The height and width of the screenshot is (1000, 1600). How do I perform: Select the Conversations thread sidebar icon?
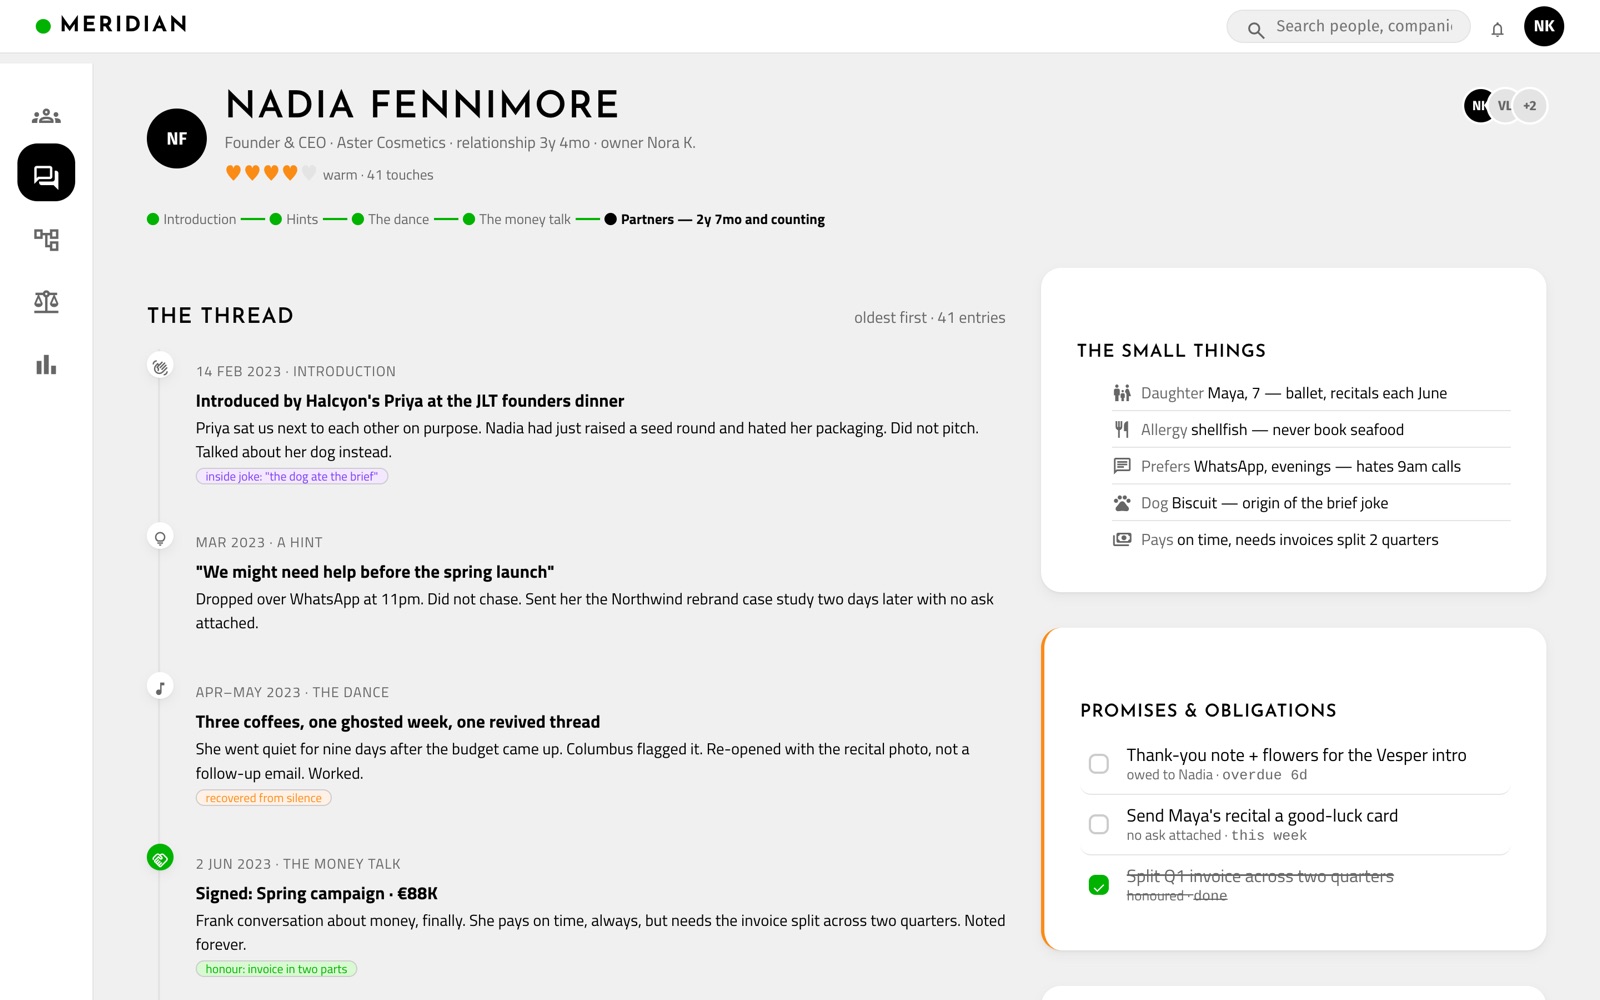46,173
